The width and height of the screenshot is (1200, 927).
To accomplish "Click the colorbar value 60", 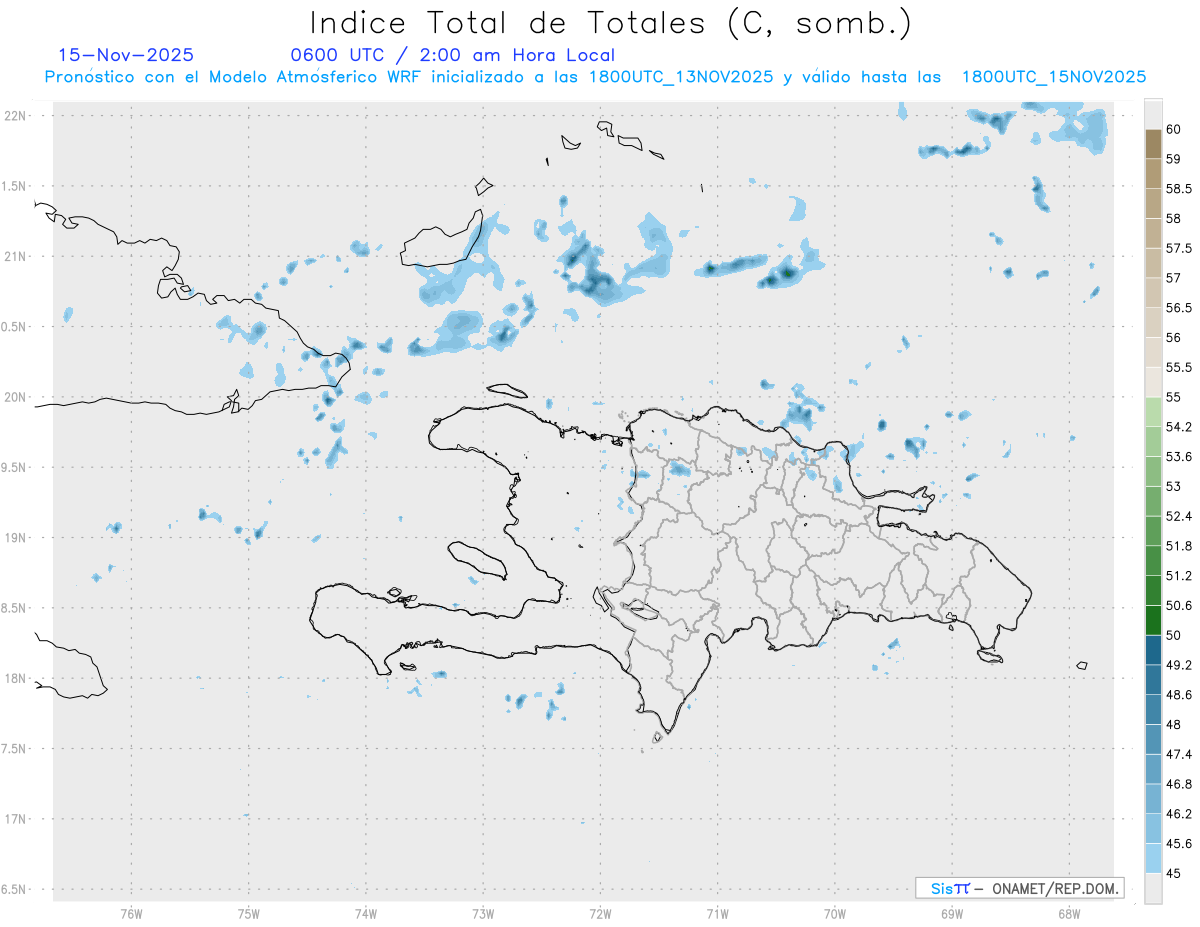I will 1174,129.
